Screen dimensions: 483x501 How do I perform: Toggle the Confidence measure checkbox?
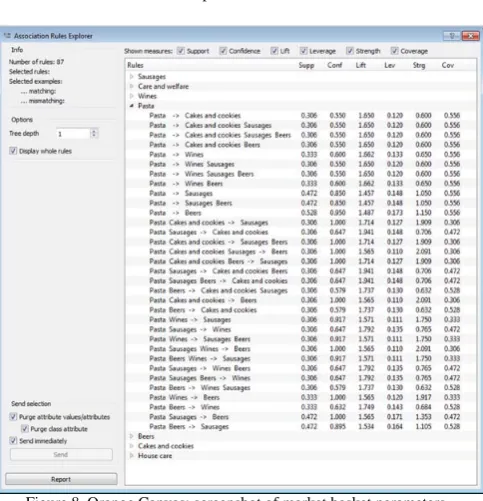(223, 51)
